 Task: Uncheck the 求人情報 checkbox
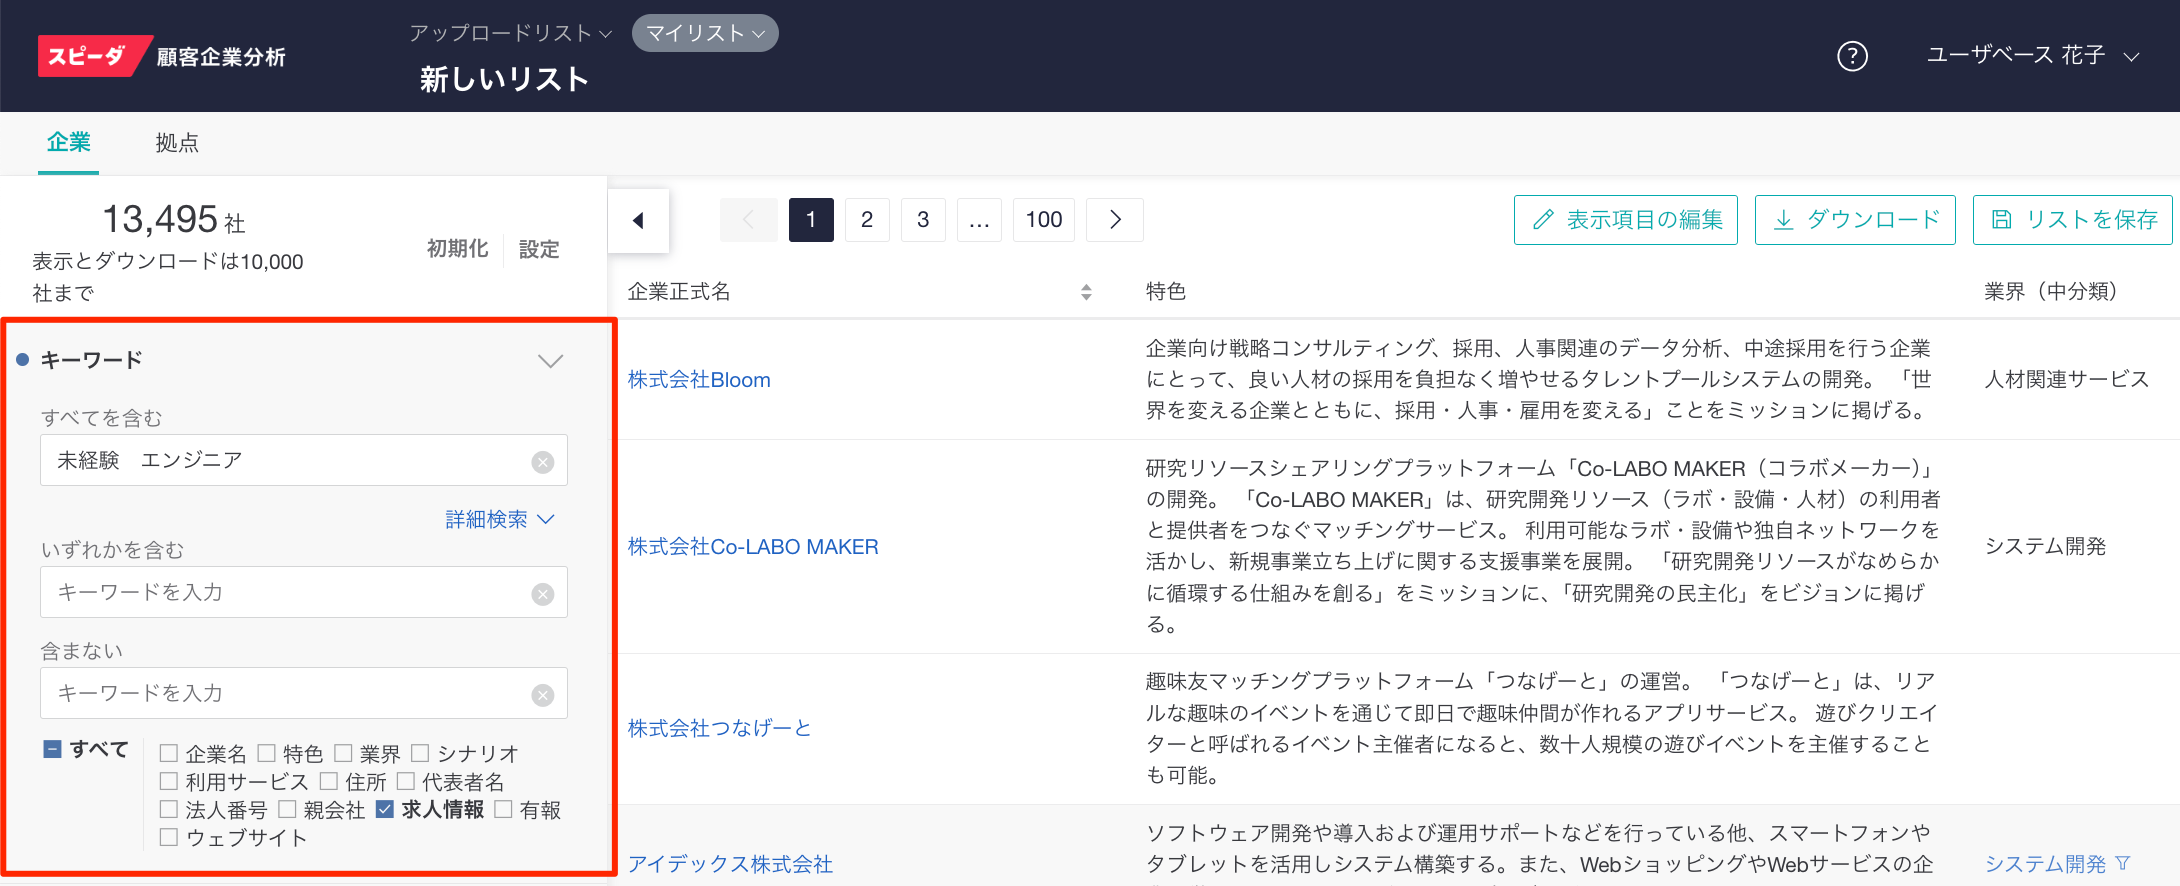tap(385, 809)
